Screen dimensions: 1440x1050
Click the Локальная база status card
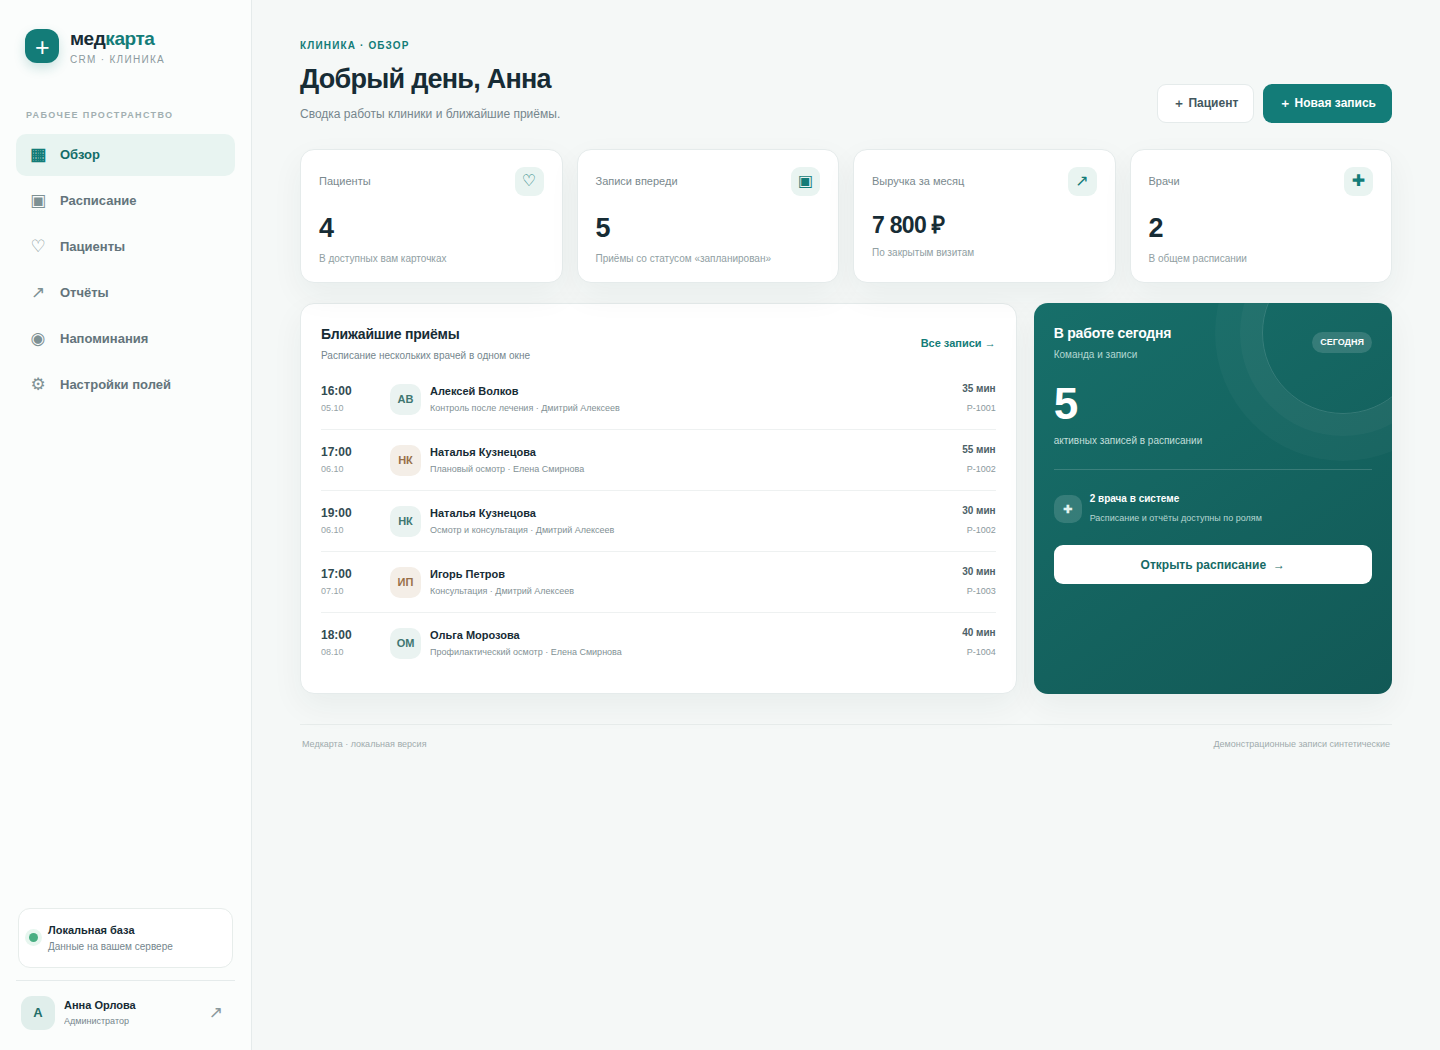[125, 938]
